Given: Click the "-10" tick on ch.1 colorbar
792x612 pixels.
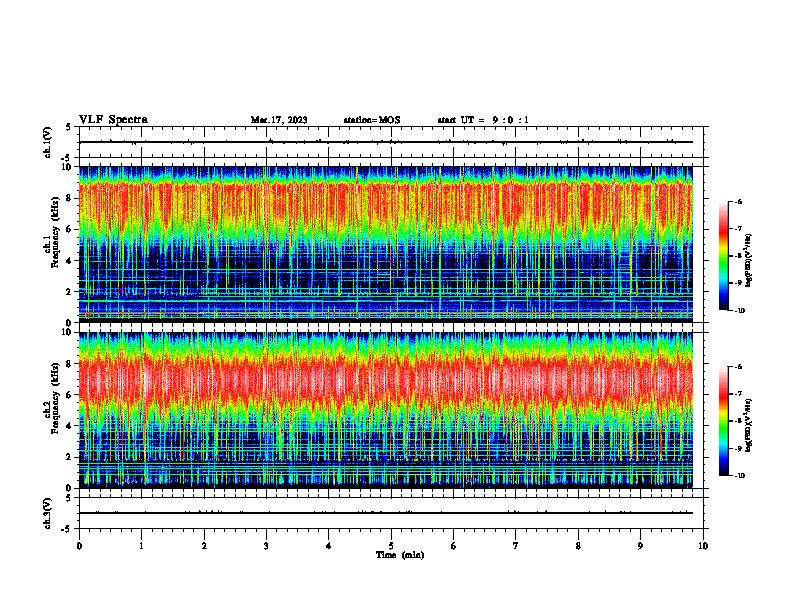Looking at the screenshot, I should (x=740, y=311).
